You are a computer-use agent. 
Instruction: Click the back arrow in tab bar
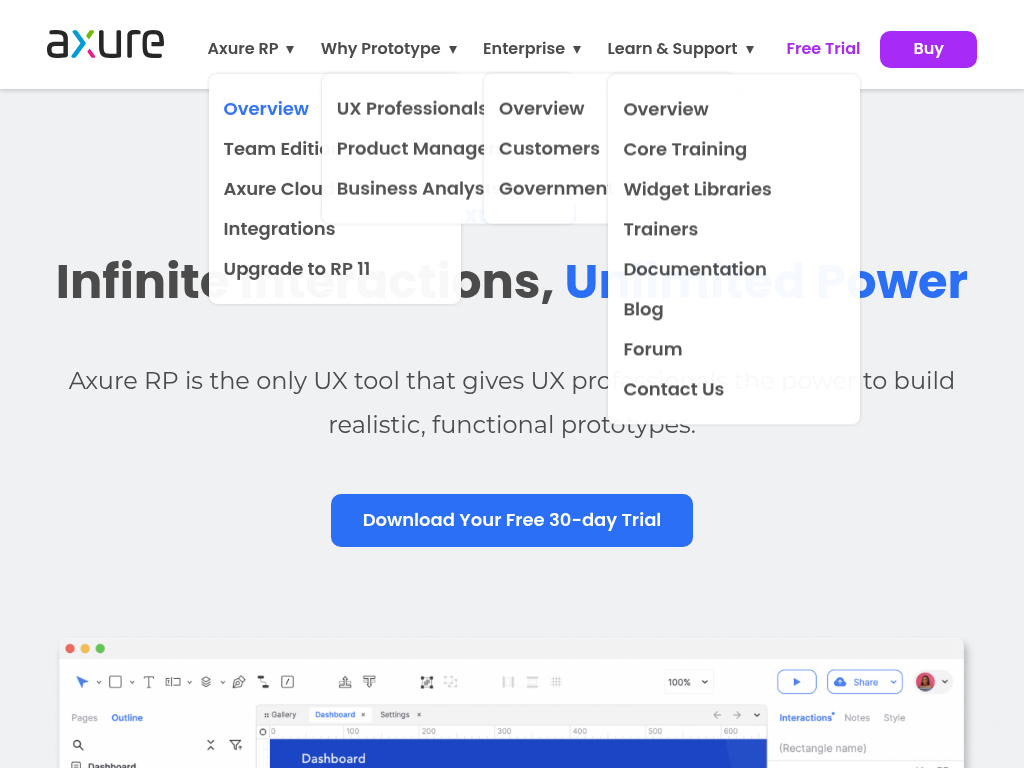[717, 714]
